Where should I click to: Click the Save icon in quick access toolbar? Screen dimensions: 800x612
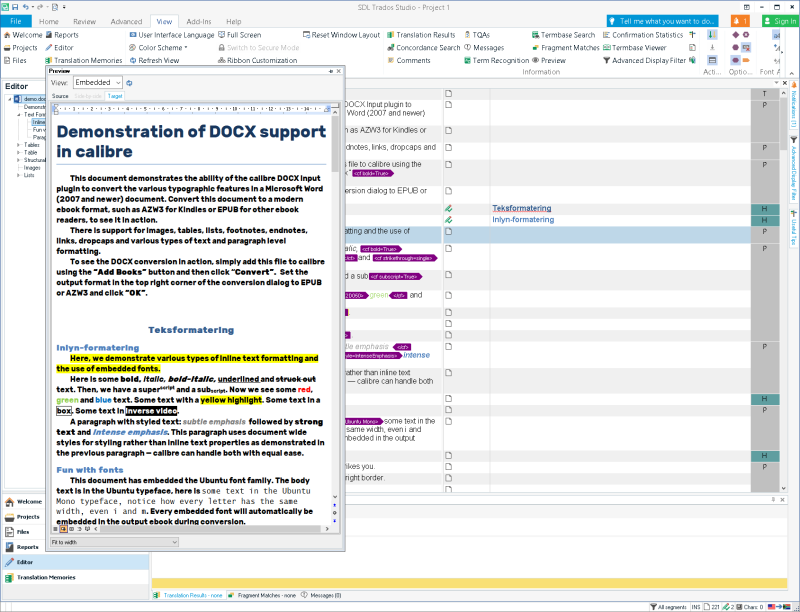tap(15, 7)
